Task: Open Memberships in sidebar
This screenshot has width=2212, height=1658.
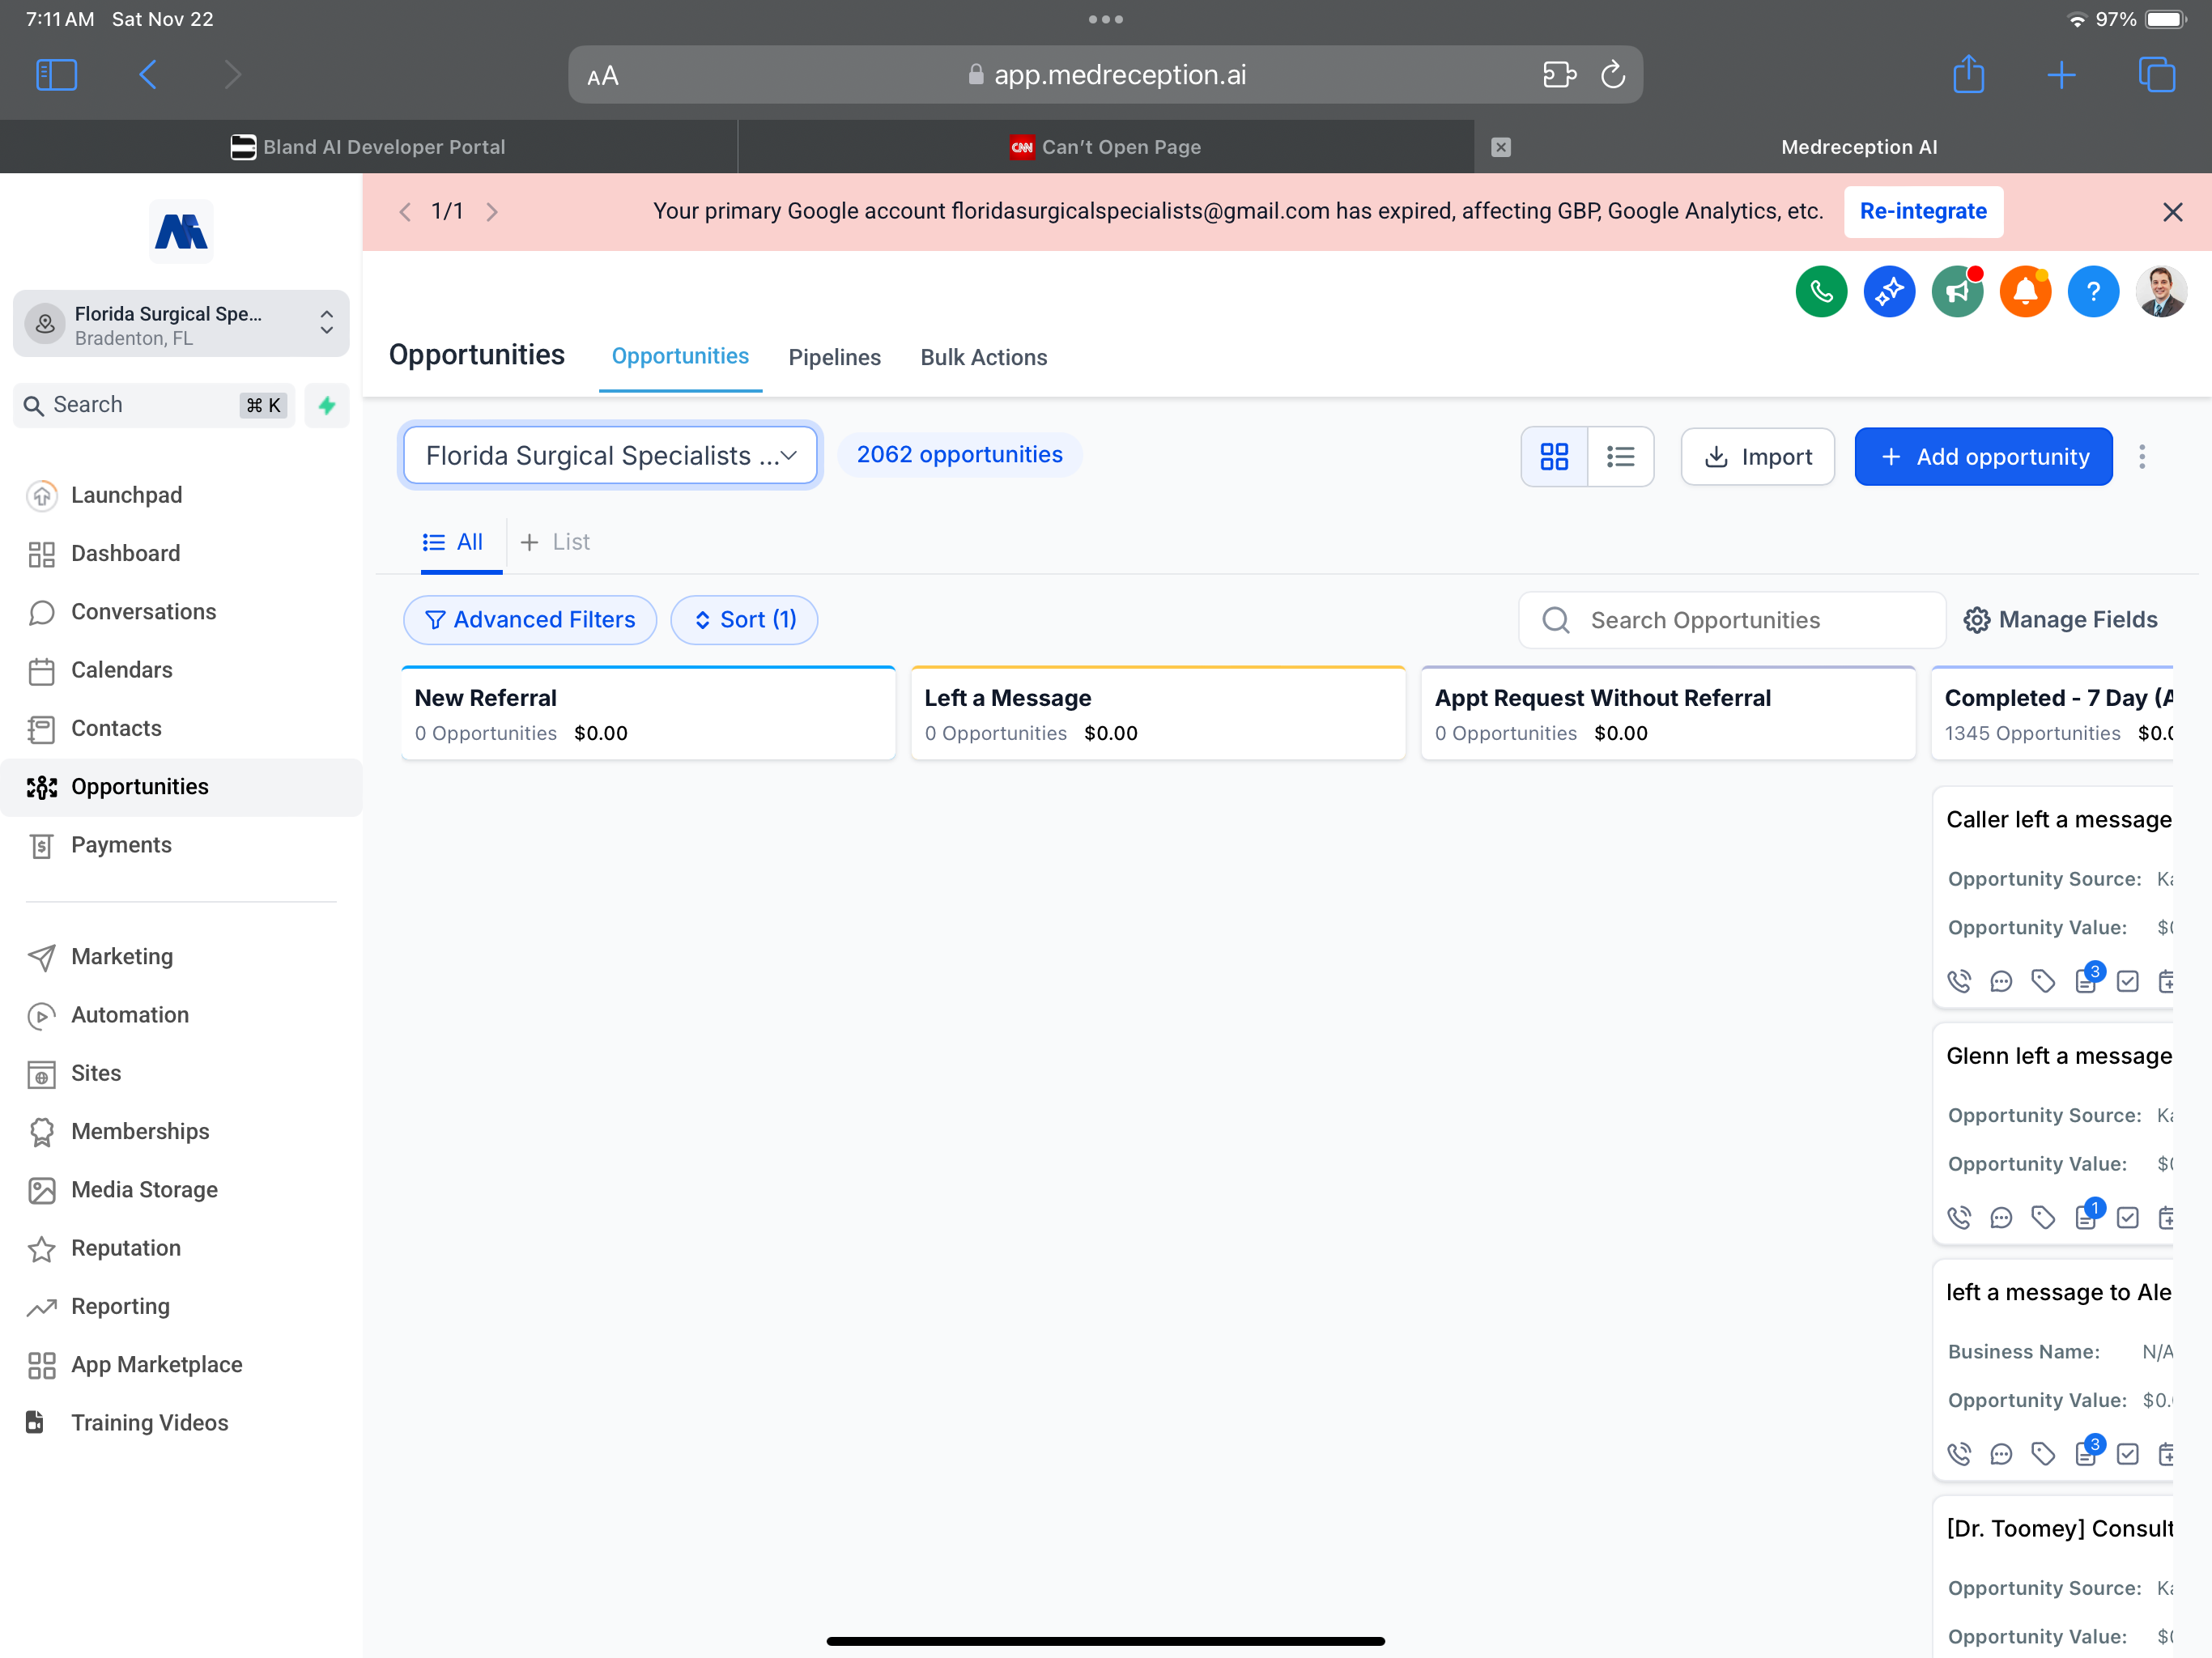Action: click(181, 1131)
